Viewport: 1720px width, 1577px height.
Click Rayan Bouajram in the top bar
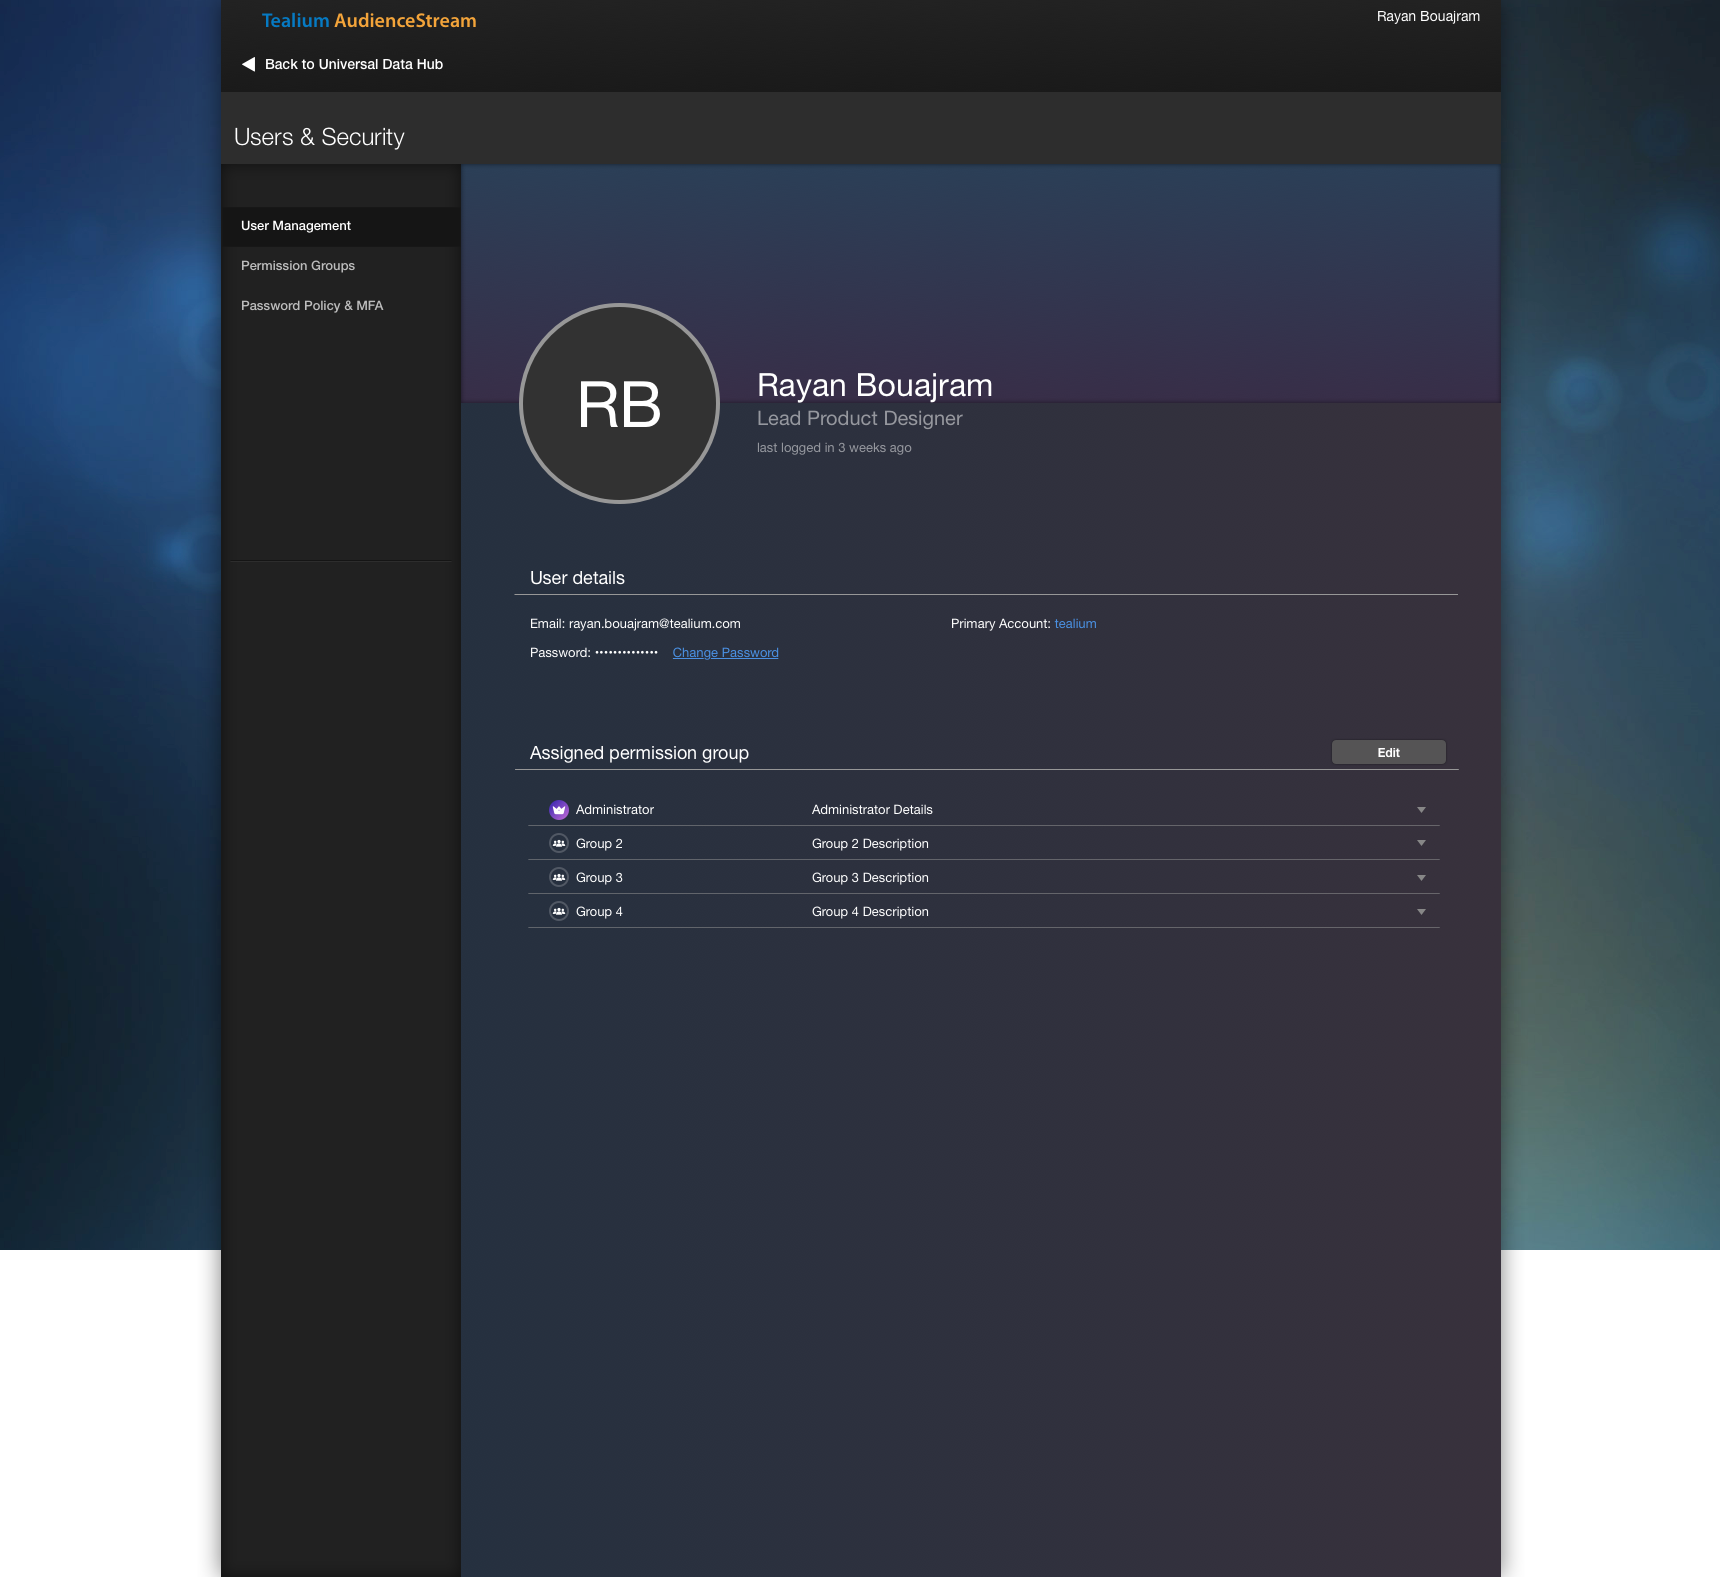click(x=1428, y=16)
